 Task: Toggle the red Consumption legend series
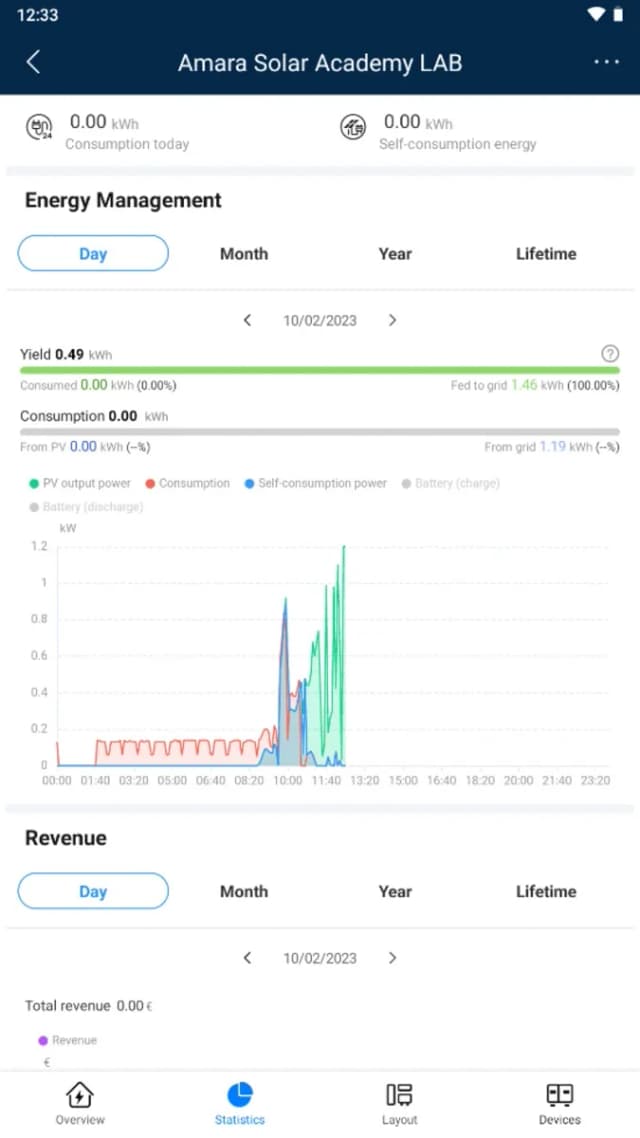point(188,483)
